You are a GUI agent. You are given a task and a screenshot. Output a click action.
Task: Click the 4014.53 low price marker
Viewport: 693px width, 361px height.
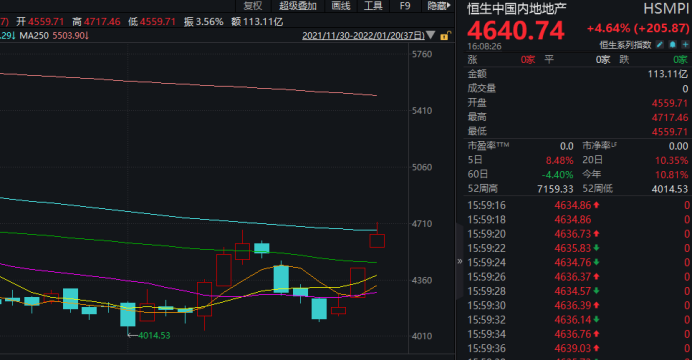[154, 335]
